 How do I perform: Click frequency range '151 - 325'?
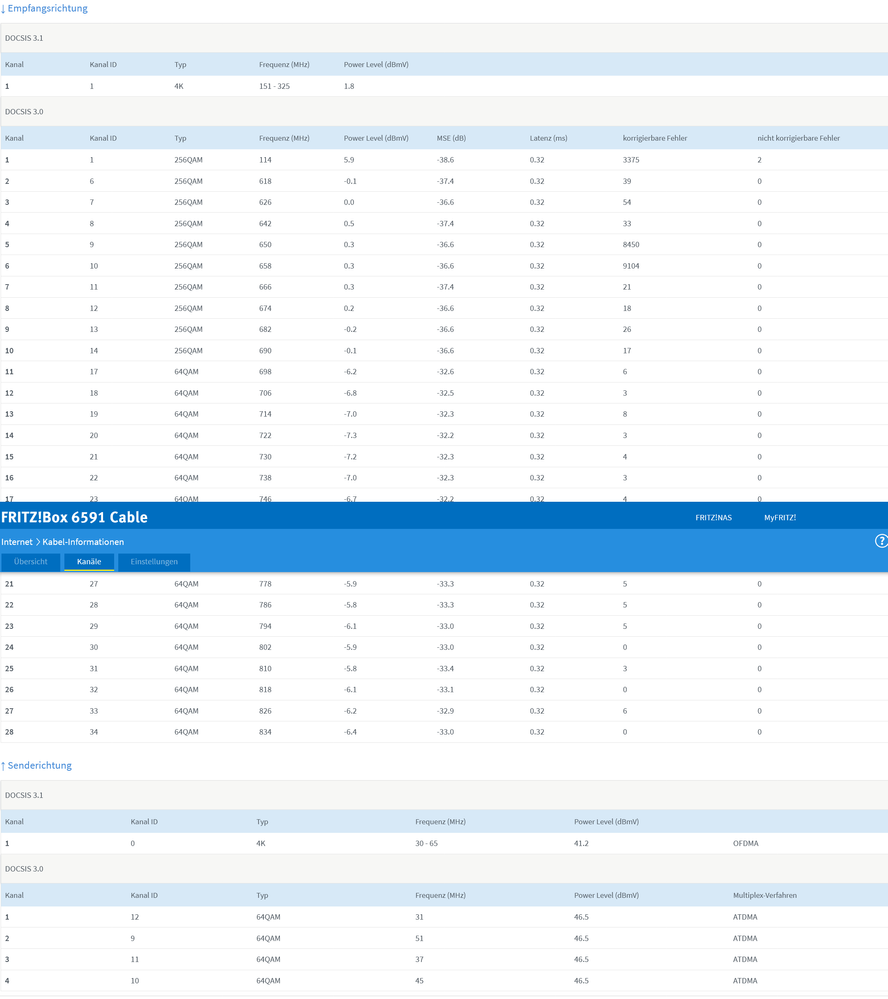coord(274,86)
